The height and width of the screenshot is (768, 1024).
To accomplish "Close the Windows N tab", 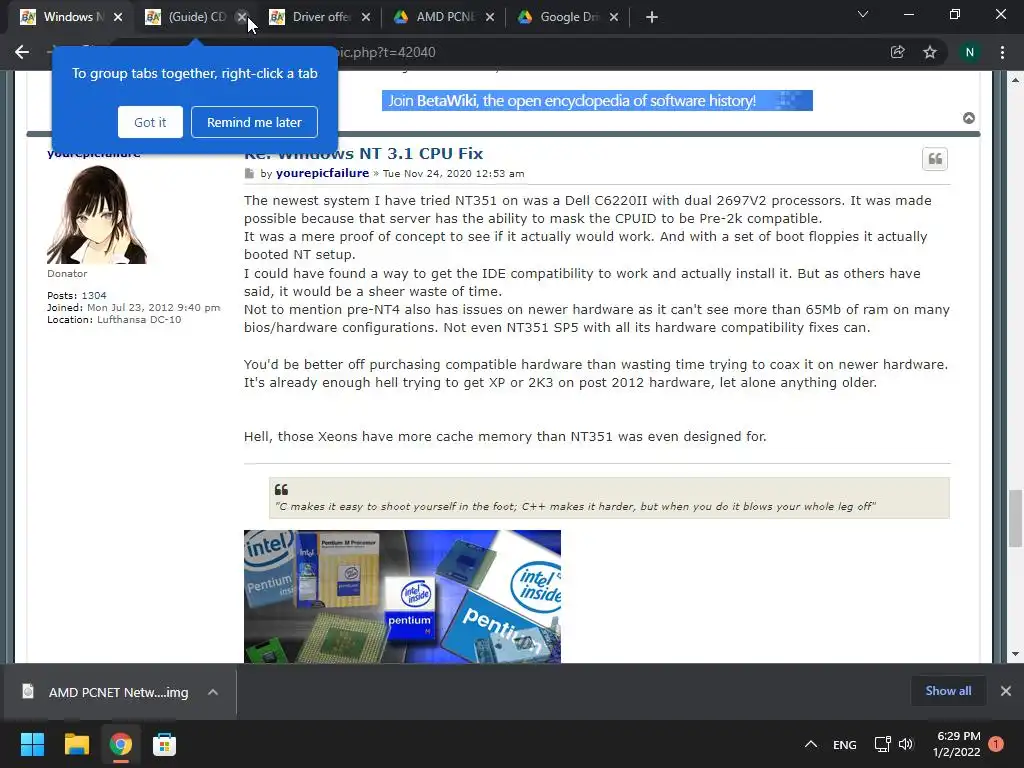I will click(x=118, y=17).
